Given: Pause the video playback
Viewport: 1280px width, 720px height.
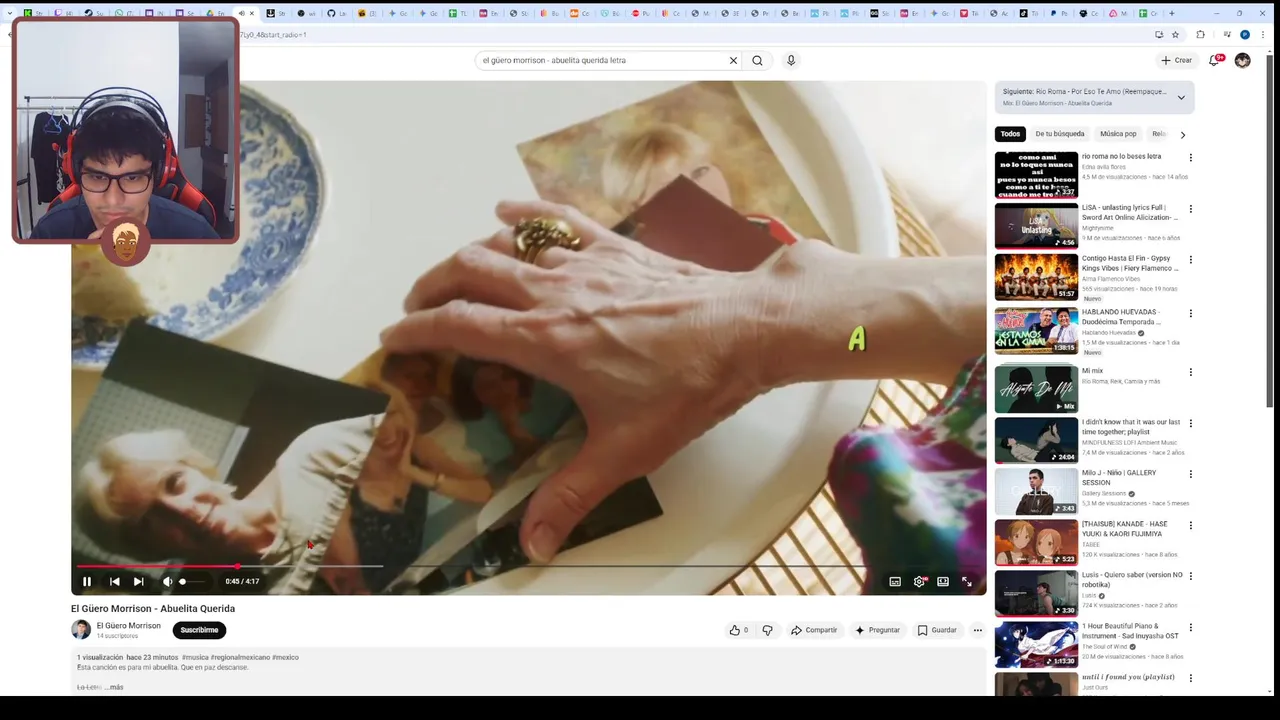Looking at the screenshot, I should click(87, 581).
